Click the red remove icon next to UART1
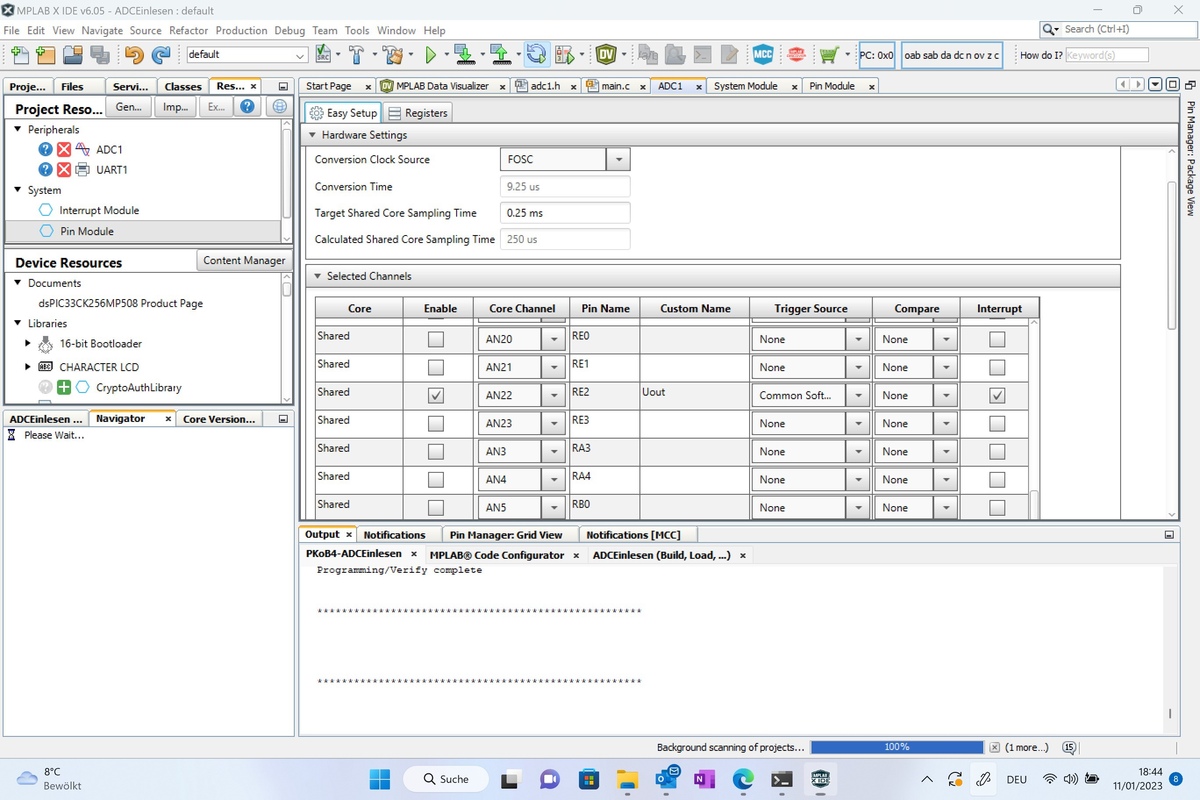The height and width of the screenshot is (800, 1200). tap(64, 170)
